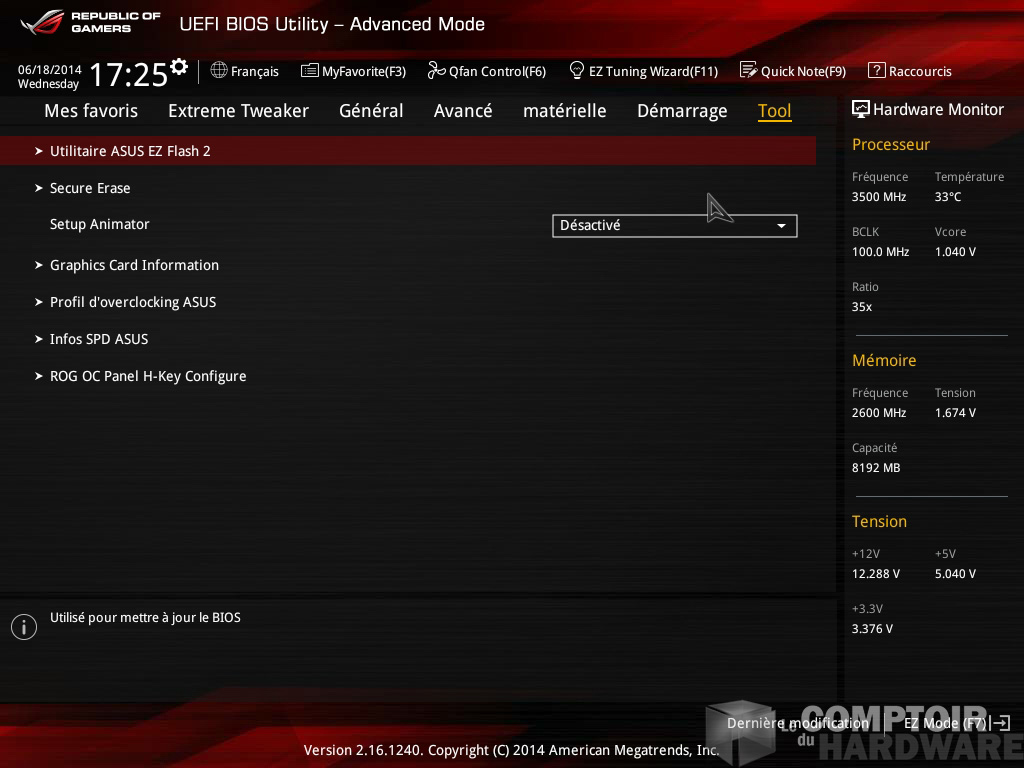
Task: Click the 2600 MHz memory frequency value
Action: (x=879, y=413)
